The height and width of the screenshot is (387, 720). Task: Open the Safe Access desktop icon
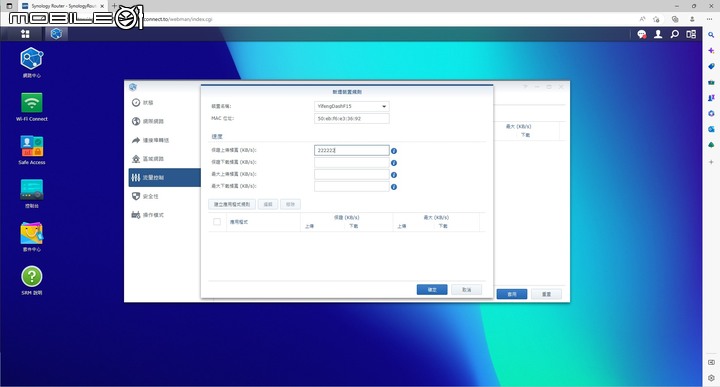[32, 150]
